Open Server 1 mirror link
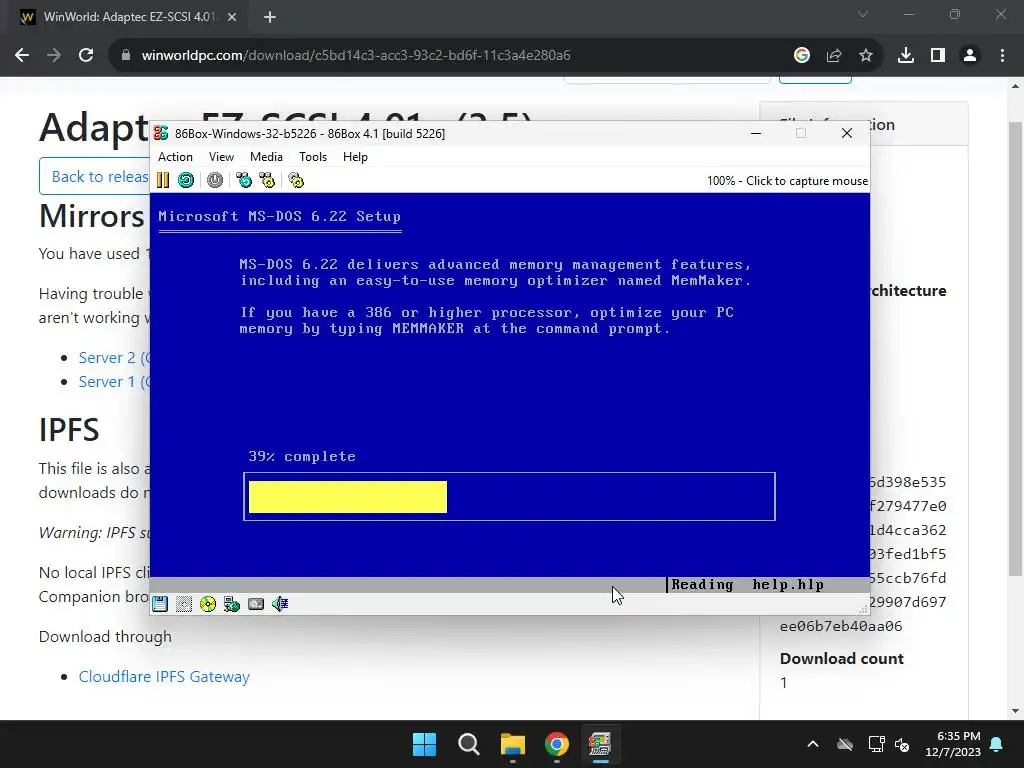1024x768 pixels. [114, 382]
